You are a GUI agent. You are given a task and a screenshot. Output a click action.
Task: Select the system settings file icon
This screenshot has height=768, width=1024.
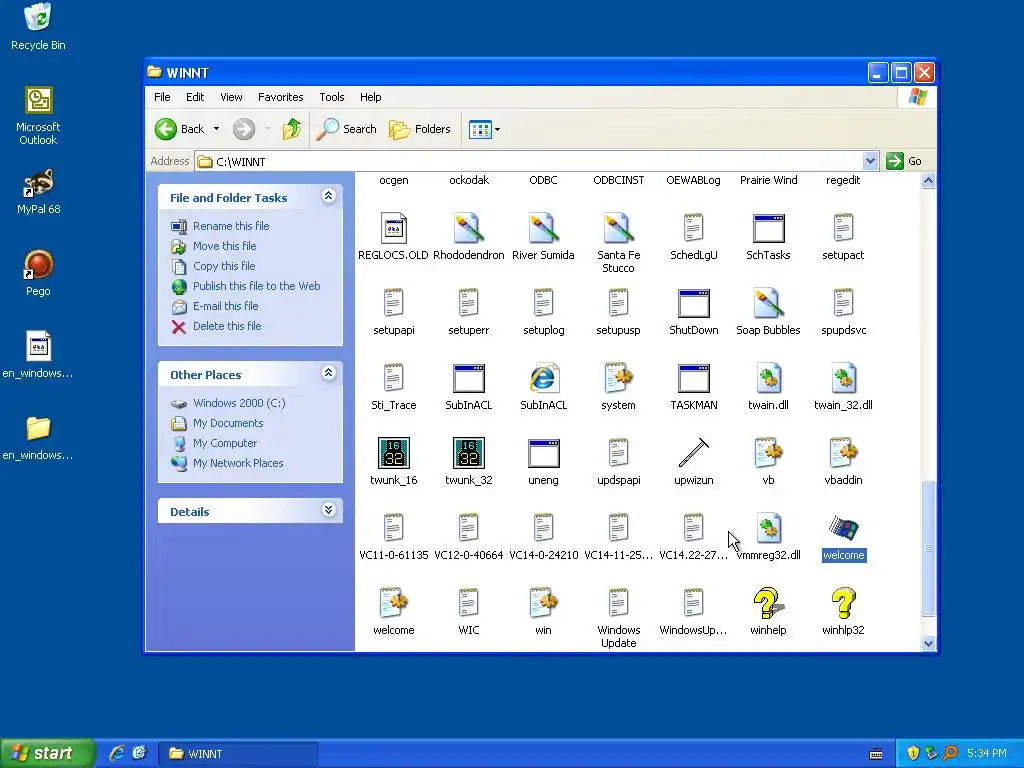point(618,379)
